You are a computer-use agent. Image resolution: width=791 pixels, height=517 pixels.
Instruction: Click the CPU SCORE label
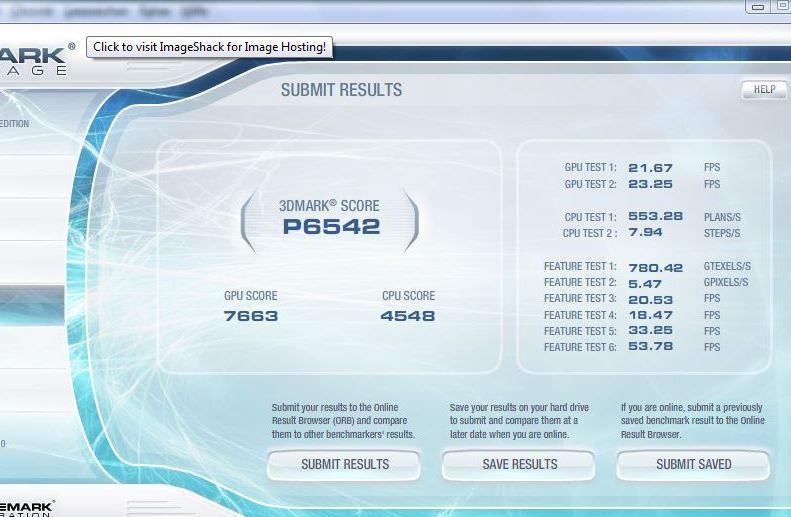point(408,296)
